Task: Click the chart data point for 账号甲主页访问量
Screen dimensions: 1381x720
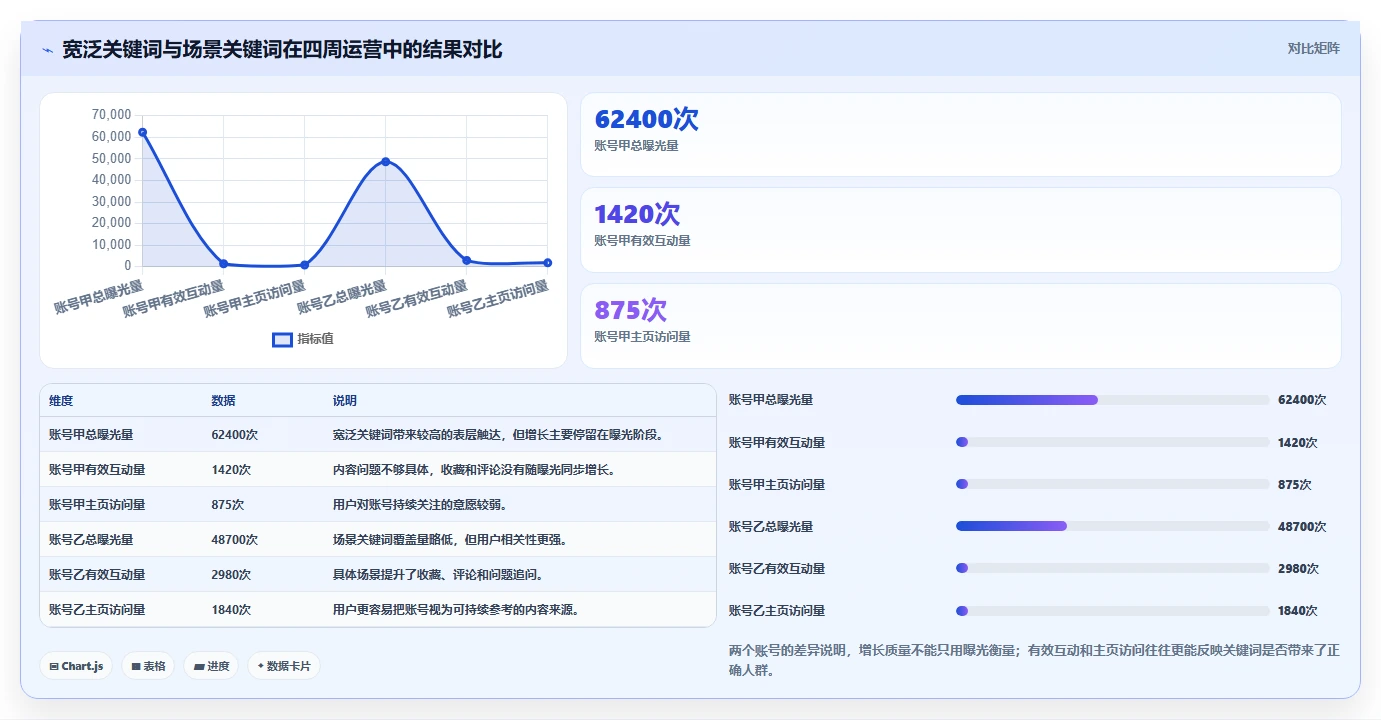Action: pyautogui.click(x=305, y=265)
